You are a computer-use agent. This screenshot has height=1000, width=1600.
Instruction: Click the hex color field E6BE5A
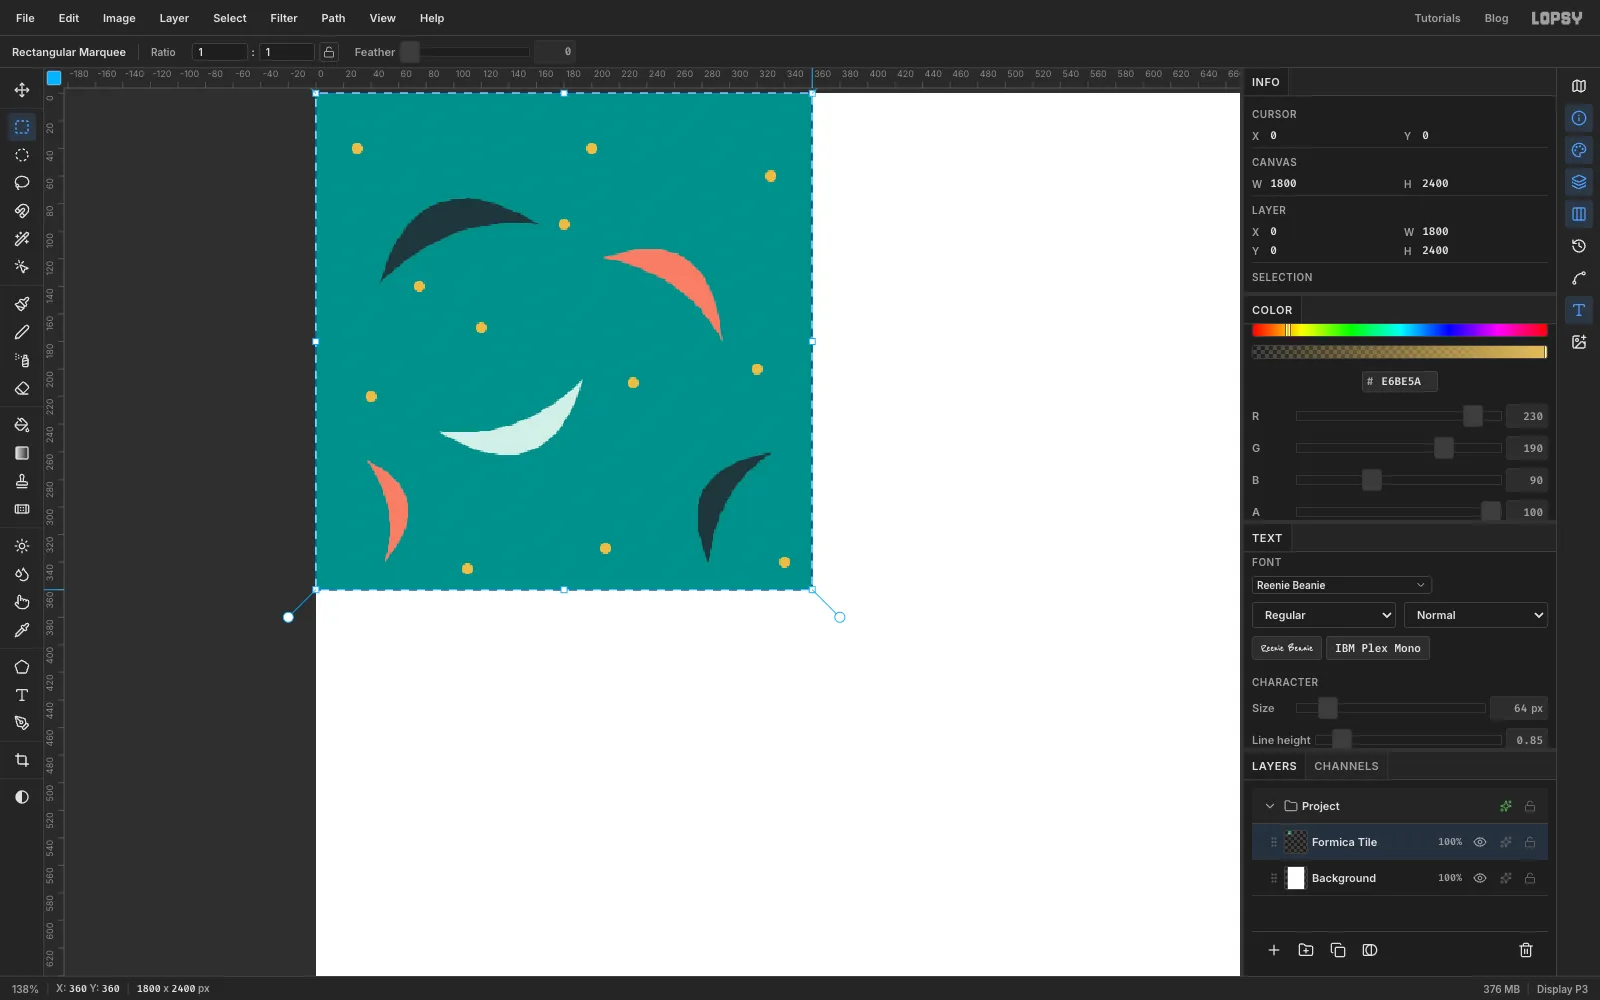coord(1399,381)
